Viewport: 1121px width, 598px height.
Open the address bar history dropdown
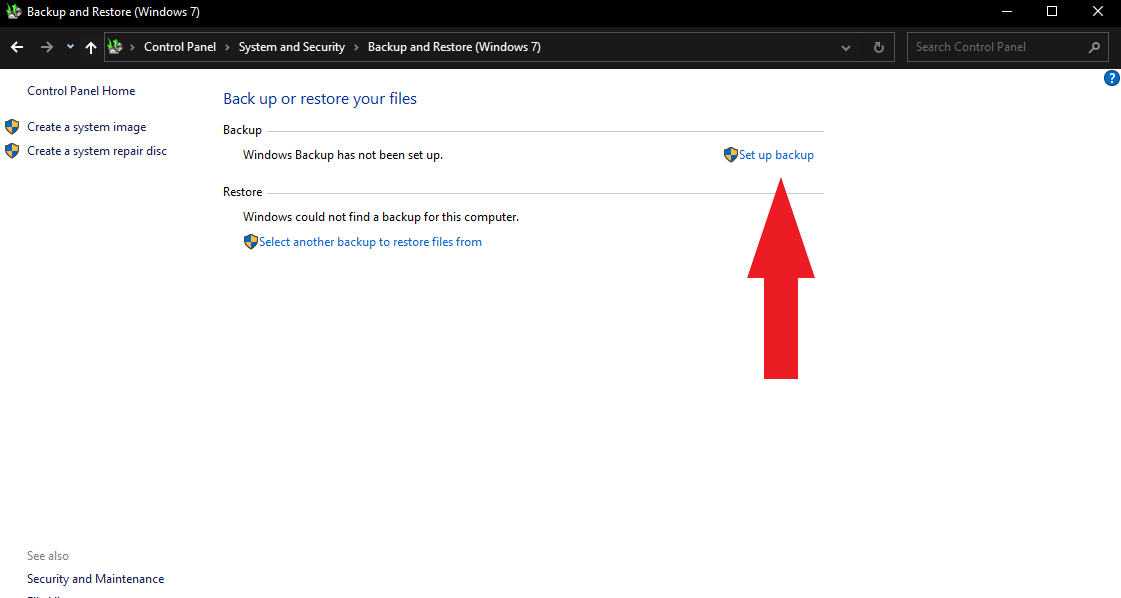[846, 48]
